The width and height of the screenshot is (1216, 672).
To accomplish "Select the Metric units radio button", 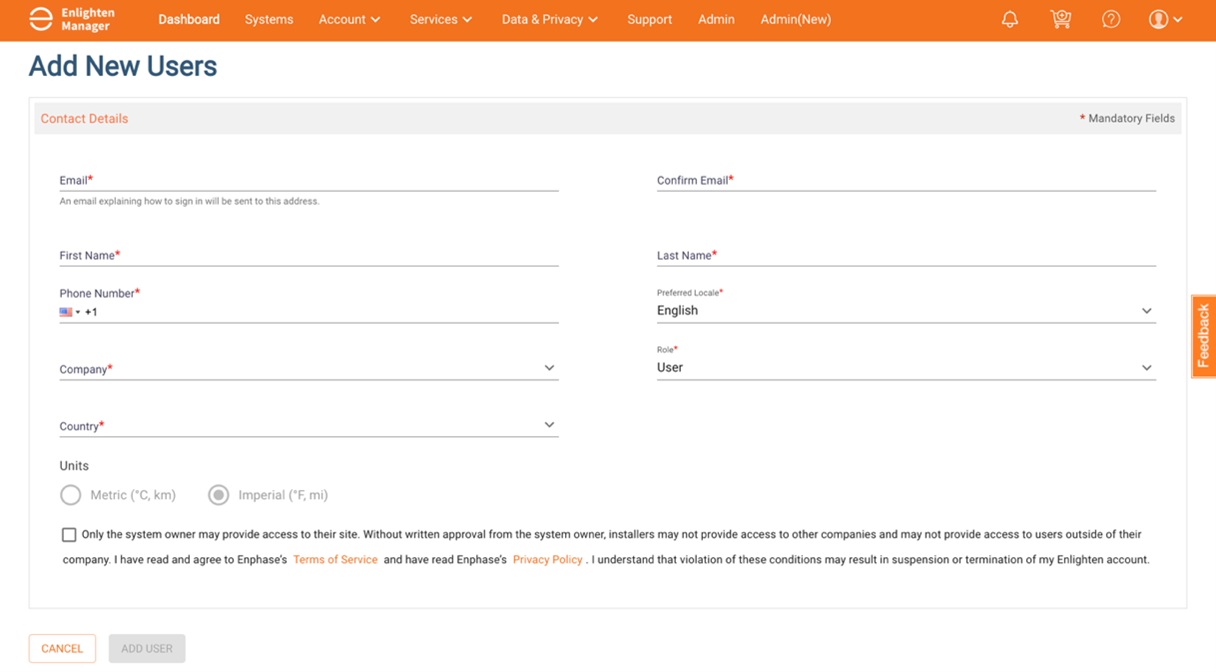I will click(x=70, y=495).
